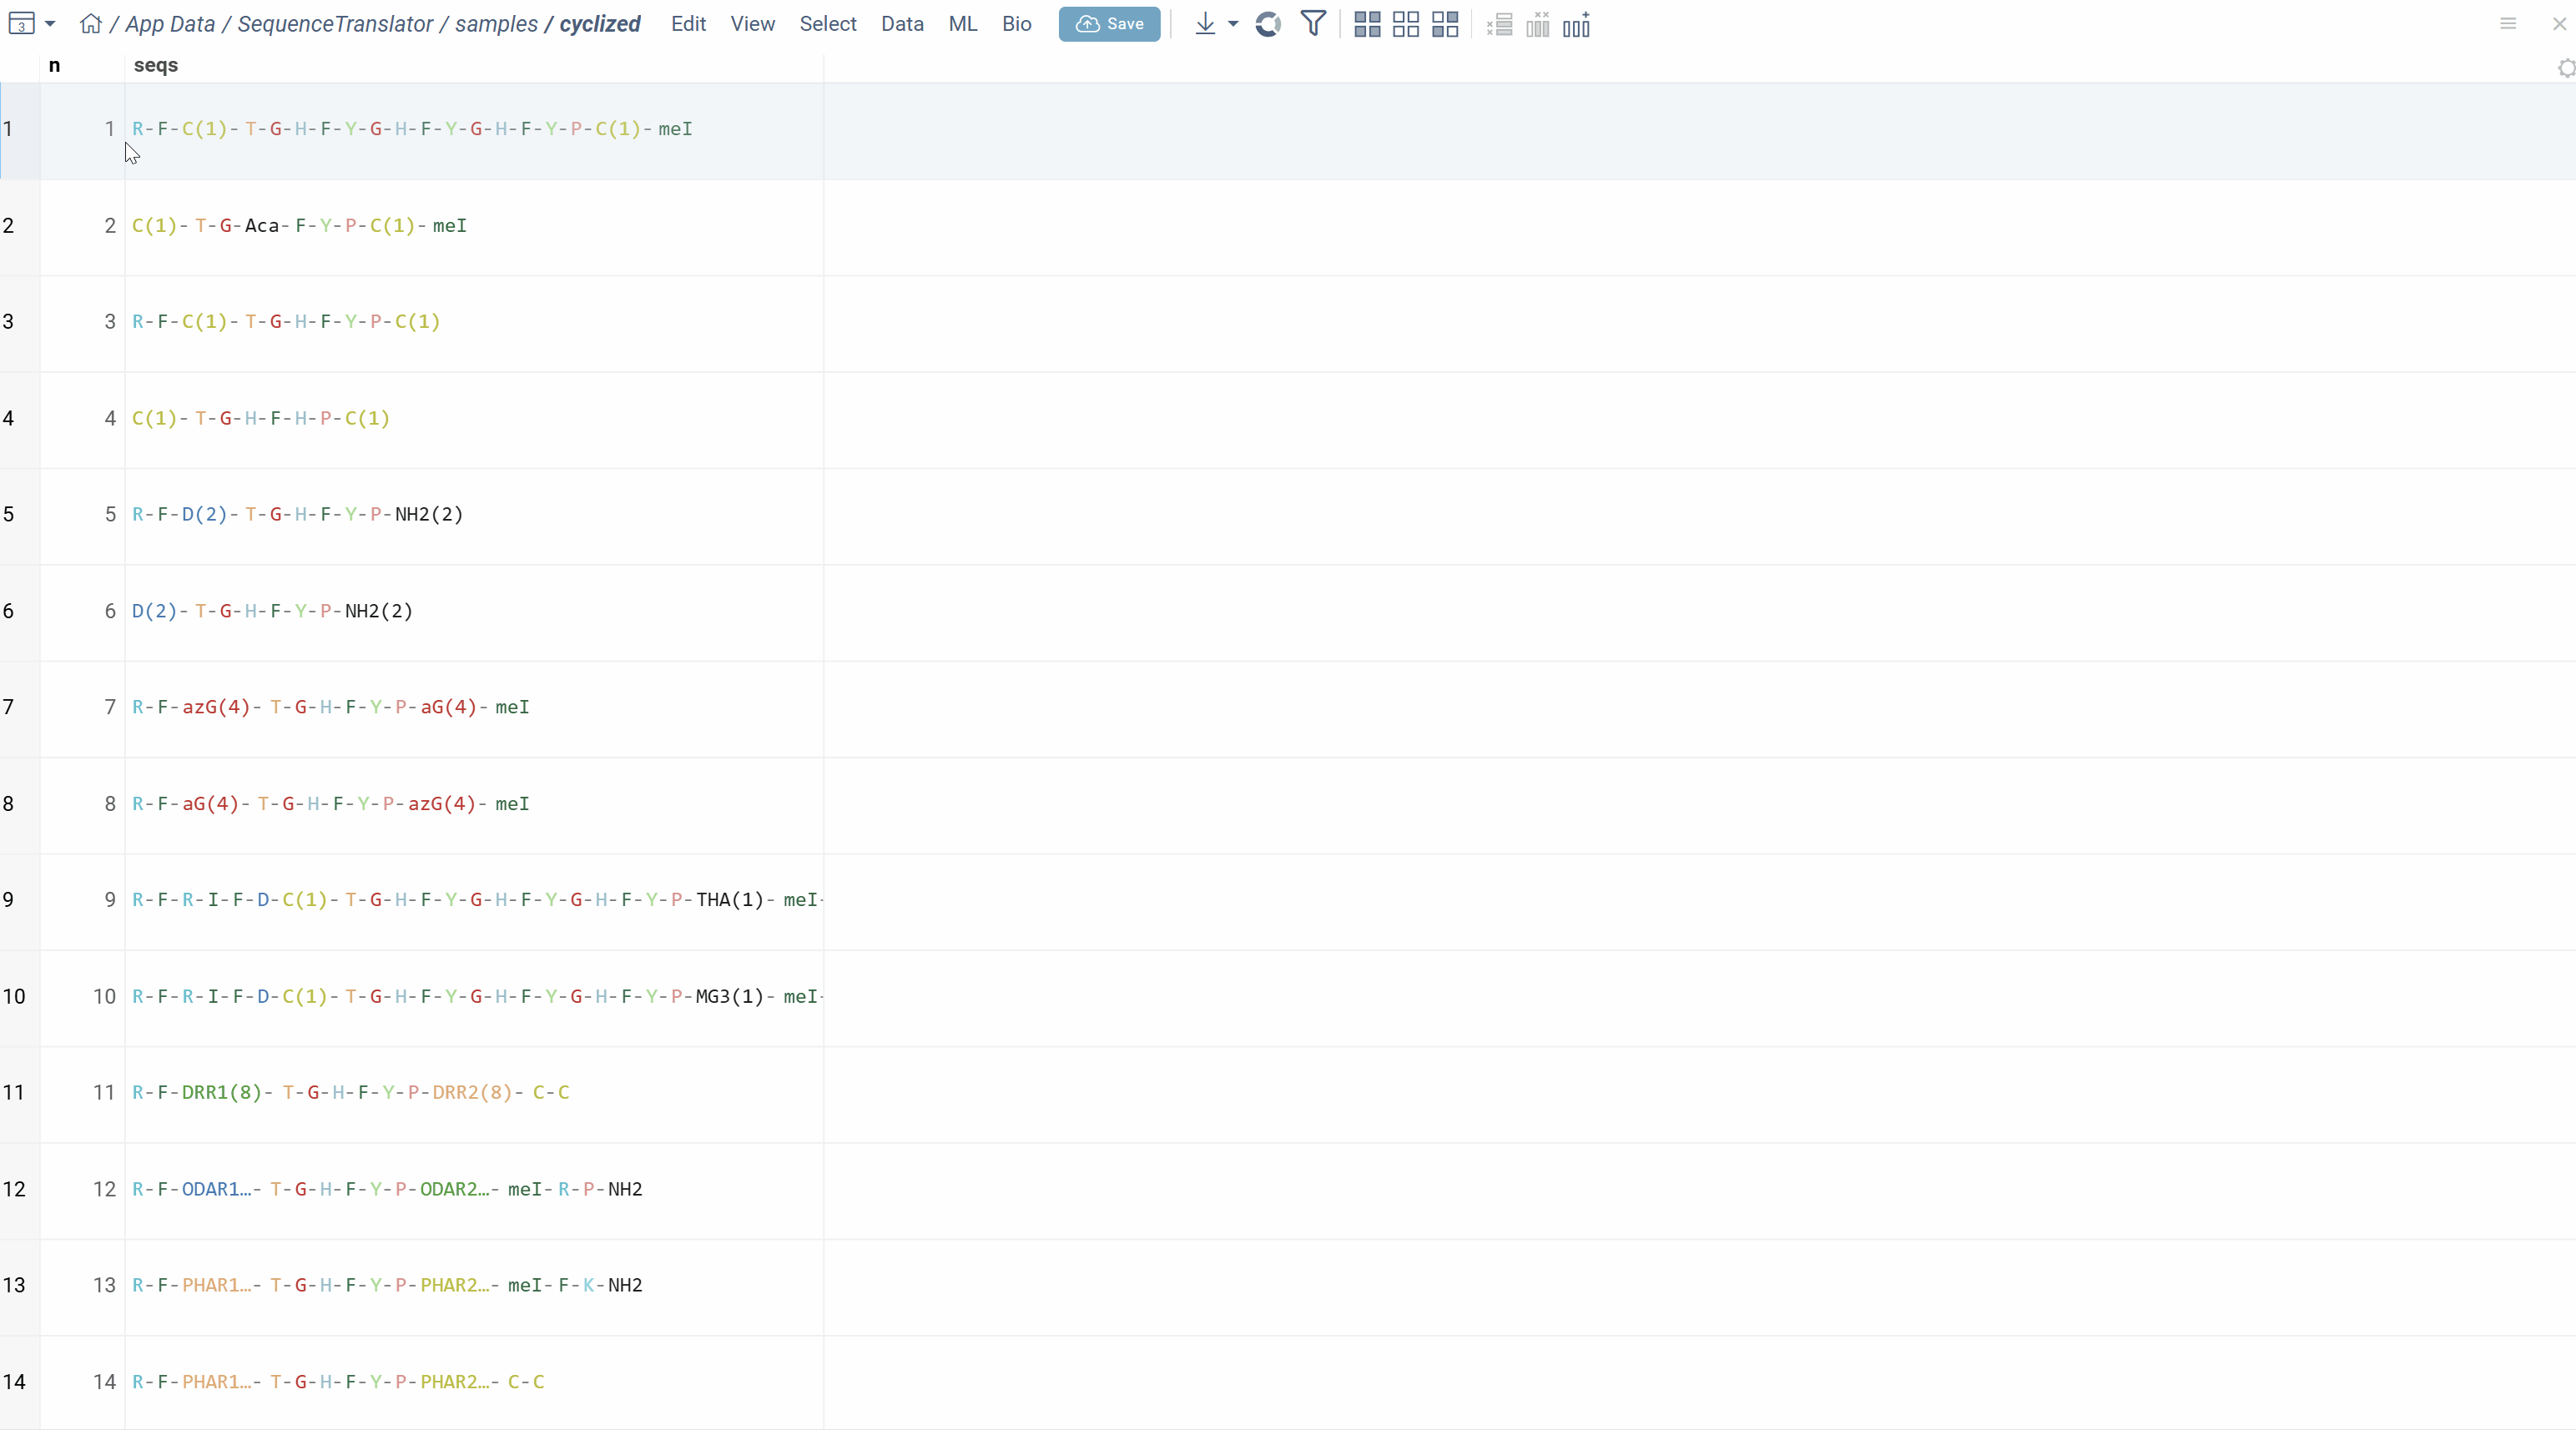Click the deselect-all empty grid icon
Viewport: 2576px width, 1430px height.
1406,24
